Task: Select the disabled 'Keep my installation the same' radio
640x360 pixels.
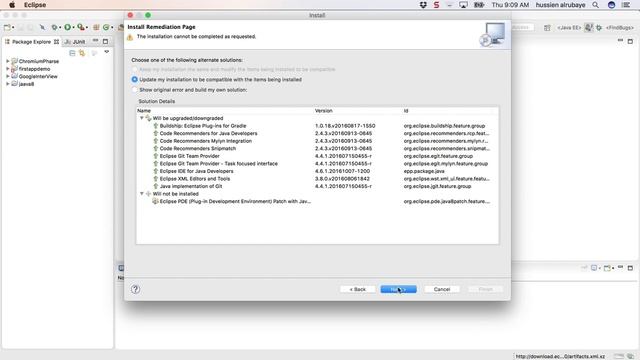Action: 134,69
